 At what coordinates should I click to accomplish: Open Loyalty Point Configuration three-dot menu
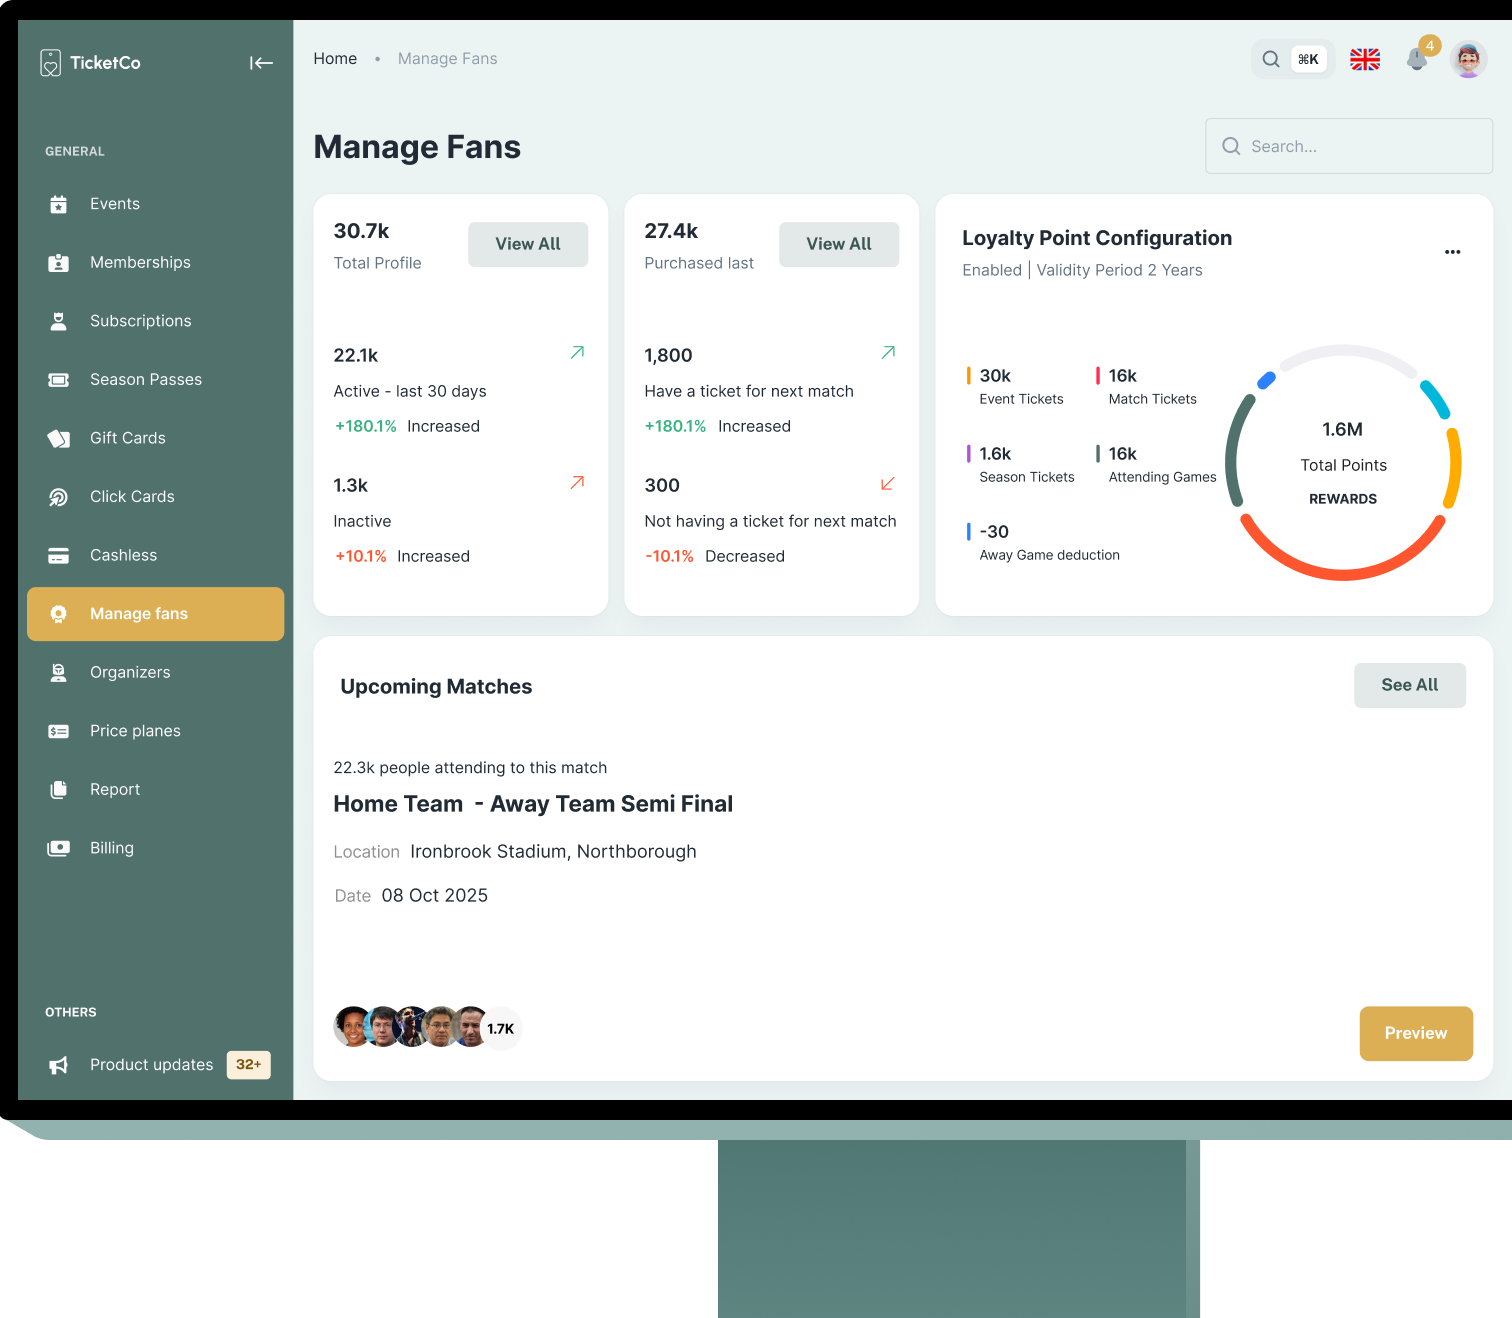1452,252
